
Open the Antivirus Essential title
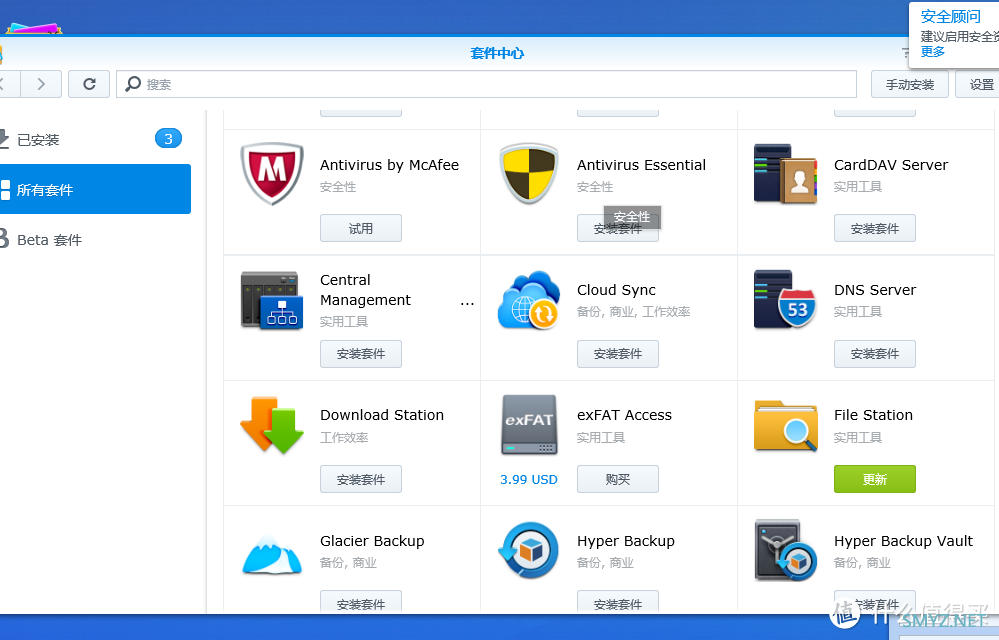pyautogui.click(x=642, y=165)
